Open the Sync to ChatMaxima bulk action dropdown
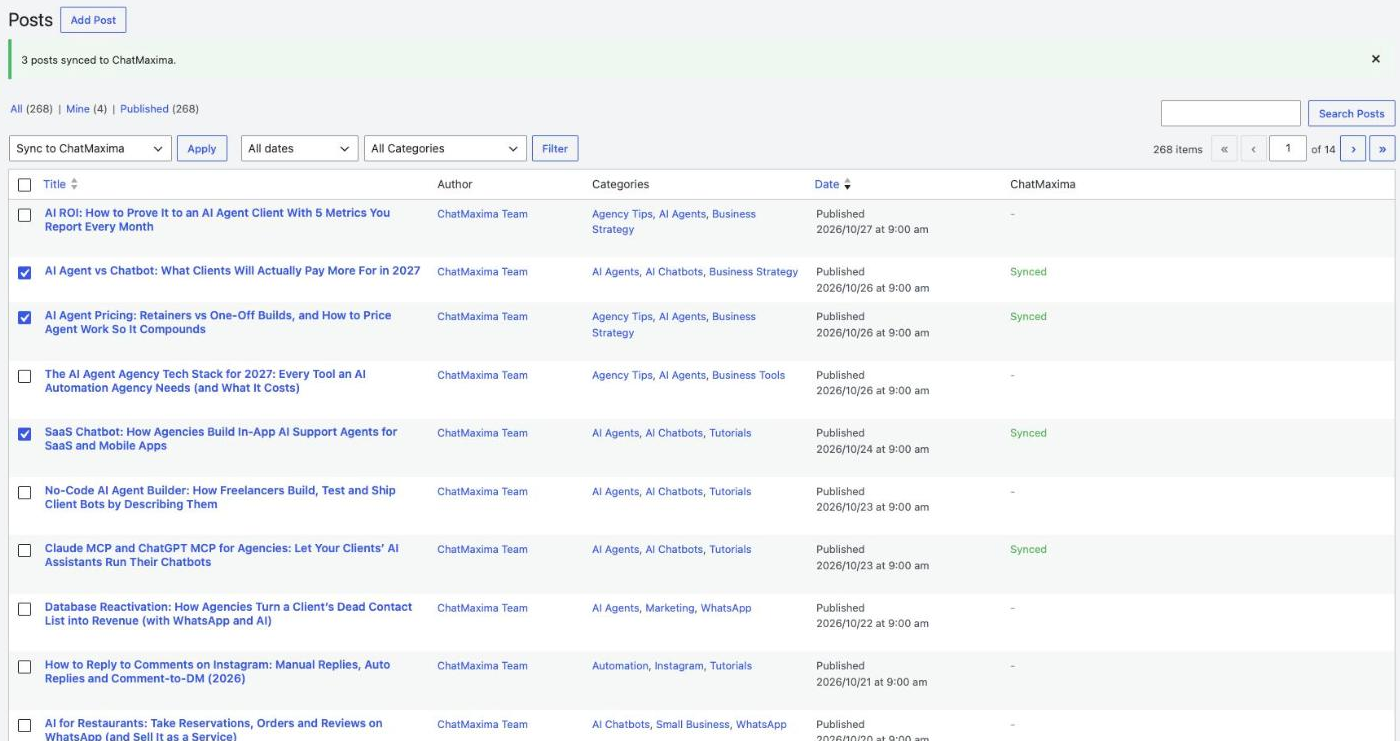The height and width of the screenshot is (741, 1400). tap(90, 148)
